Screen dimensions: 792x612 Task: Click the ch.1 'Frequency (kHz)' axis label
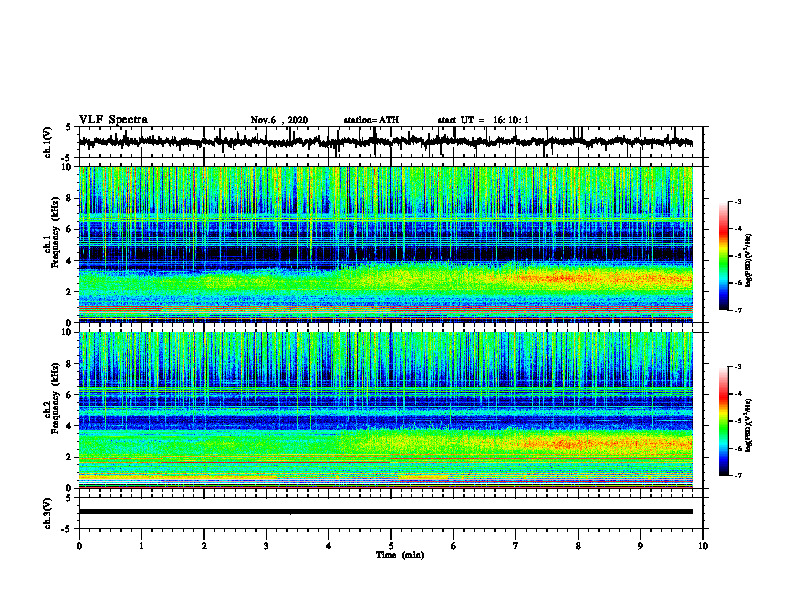coord(55,233)
